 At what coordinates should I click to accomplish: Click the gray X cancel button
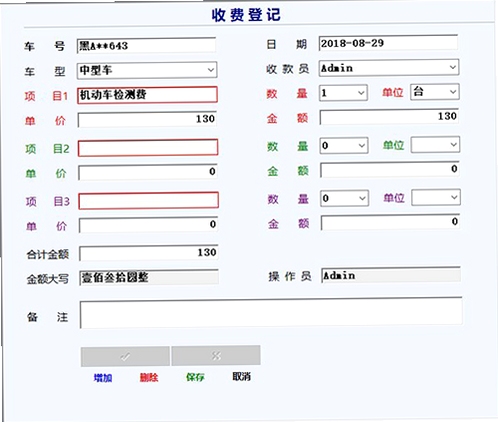click(216, 356)
